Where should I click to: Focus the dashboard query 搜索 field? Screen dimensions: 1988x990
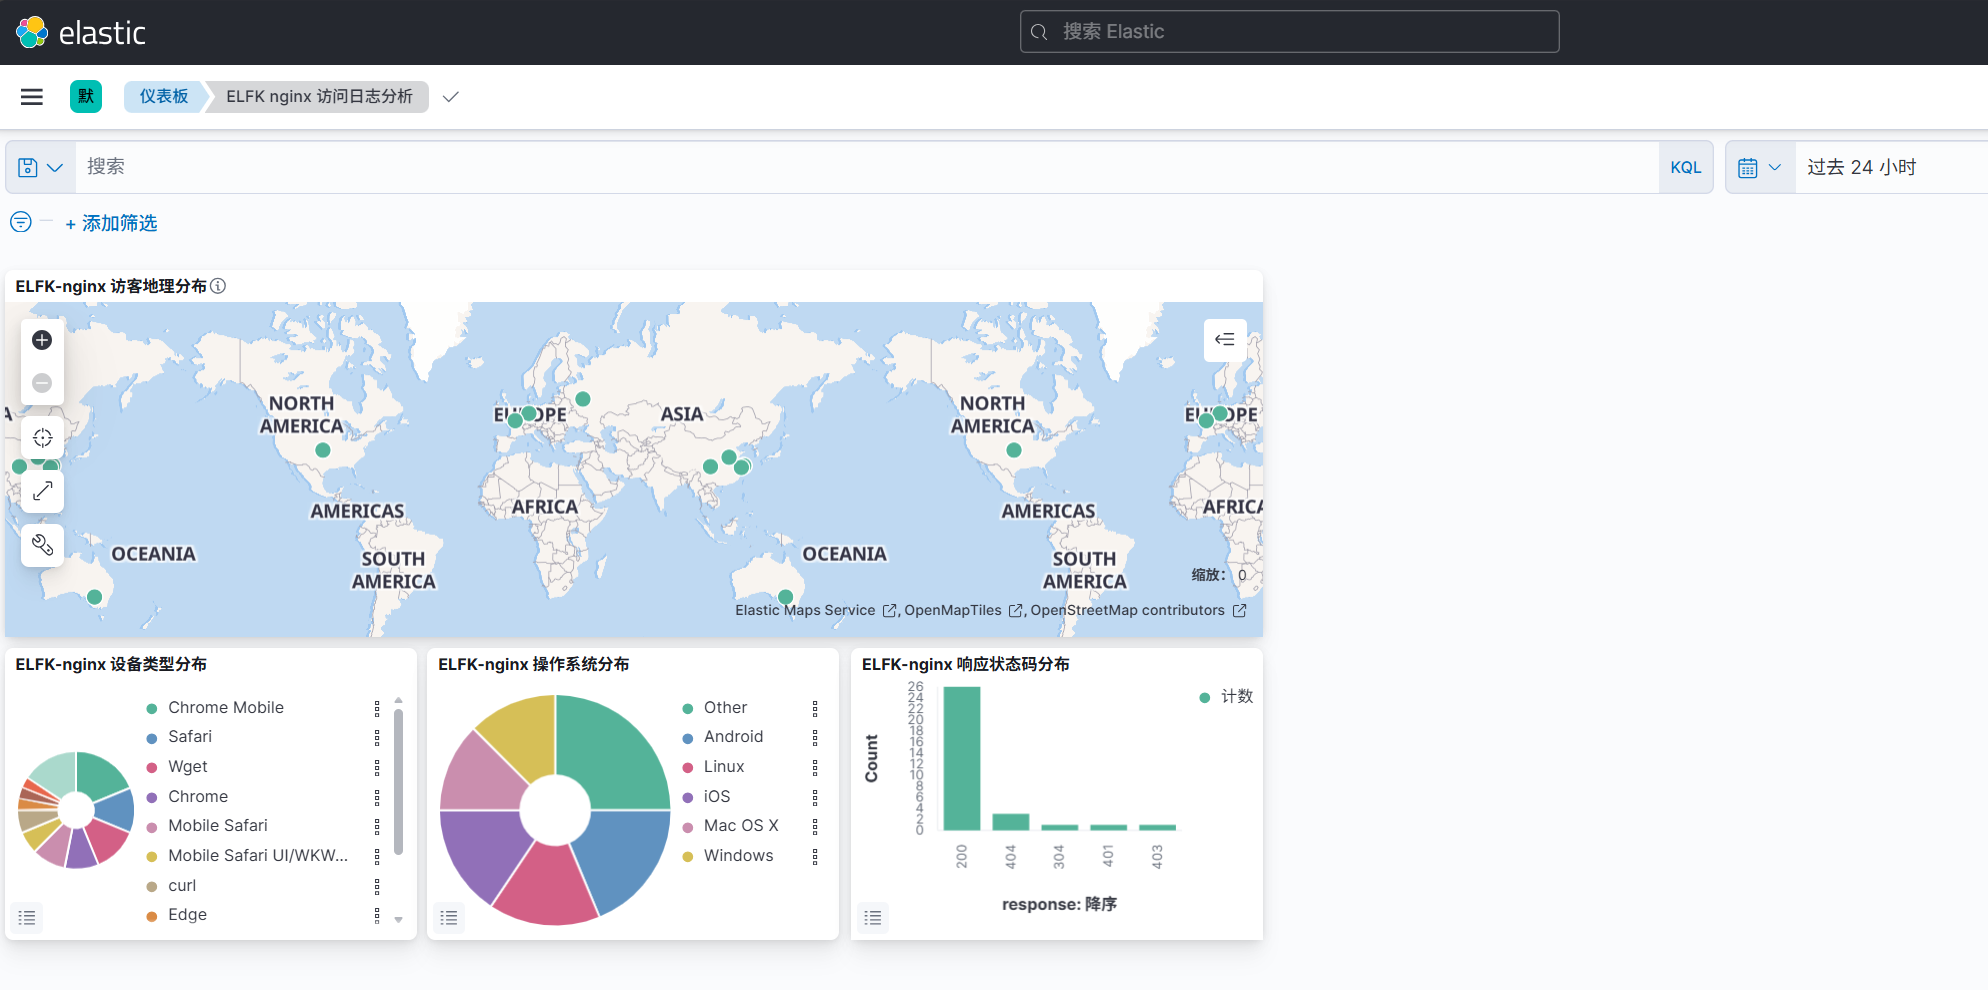click(x=867, y=168)
